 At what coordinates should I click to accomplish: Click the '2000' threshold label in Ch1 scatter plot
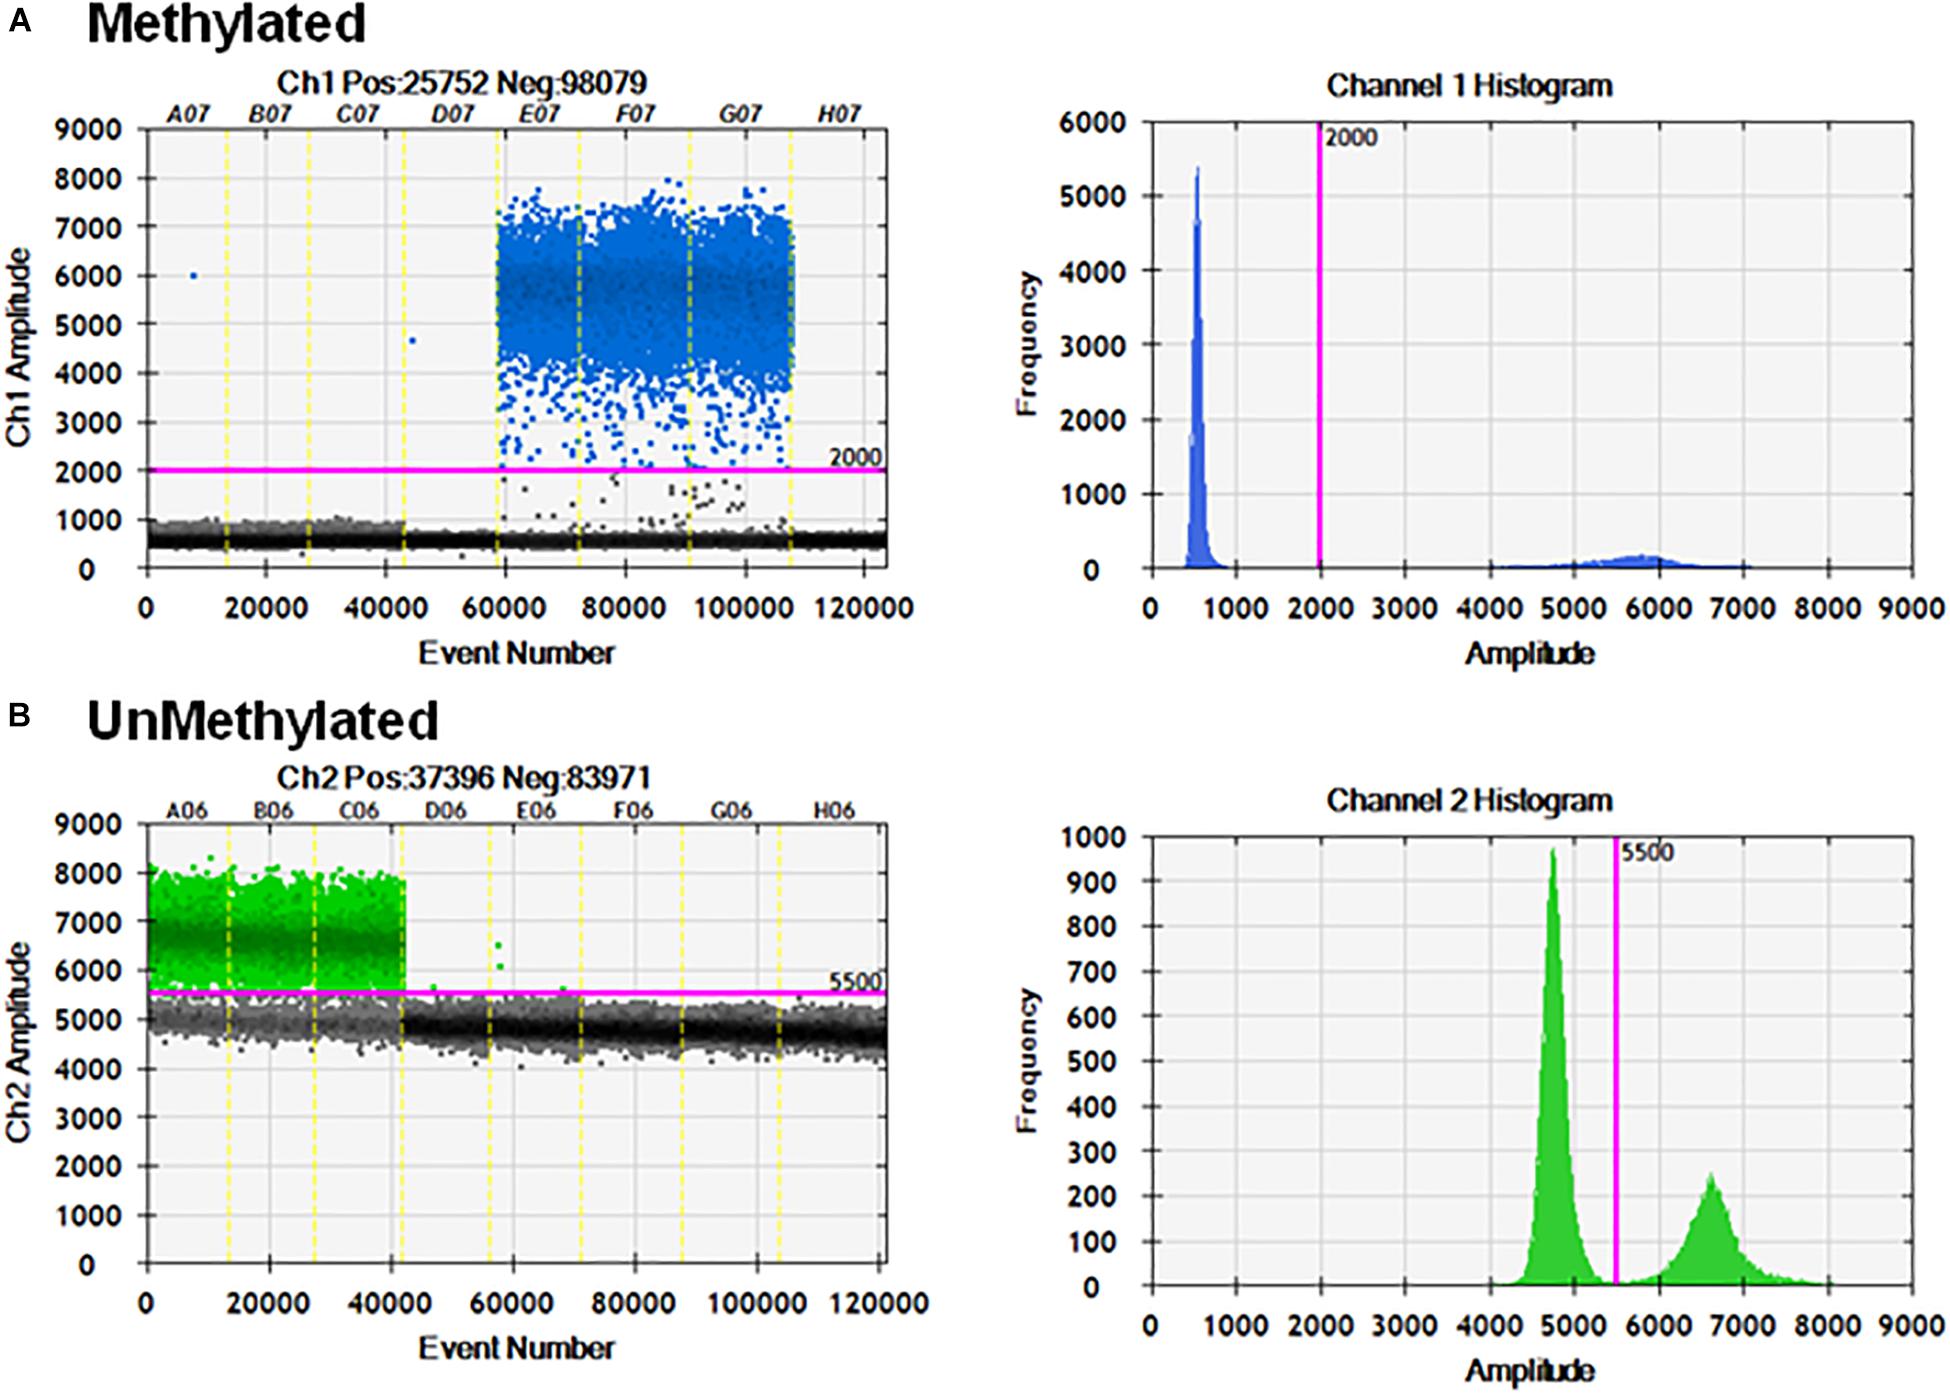pos(856,457)
